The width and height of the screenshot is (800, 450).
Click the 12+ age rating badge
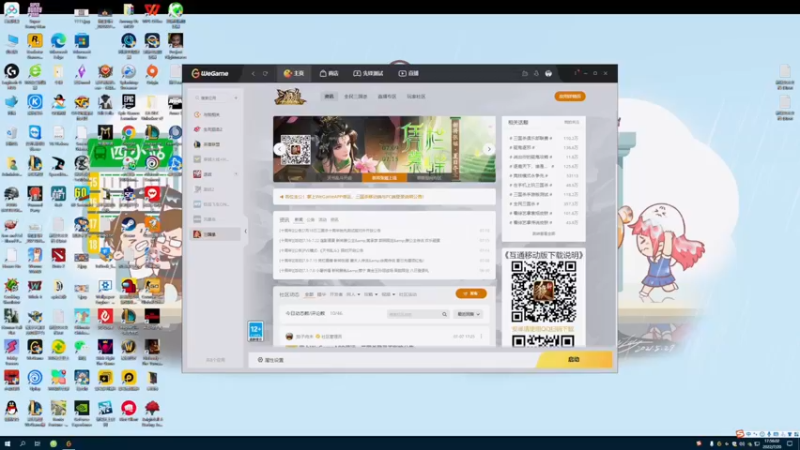point(256,331)
